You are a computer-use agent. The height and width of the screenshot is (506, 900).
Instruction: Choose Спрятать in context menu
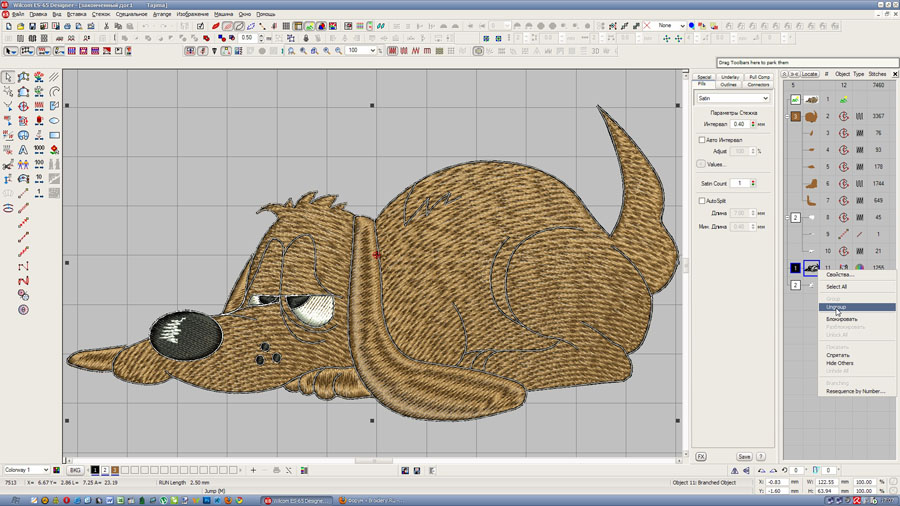click(x=837, y=355)
